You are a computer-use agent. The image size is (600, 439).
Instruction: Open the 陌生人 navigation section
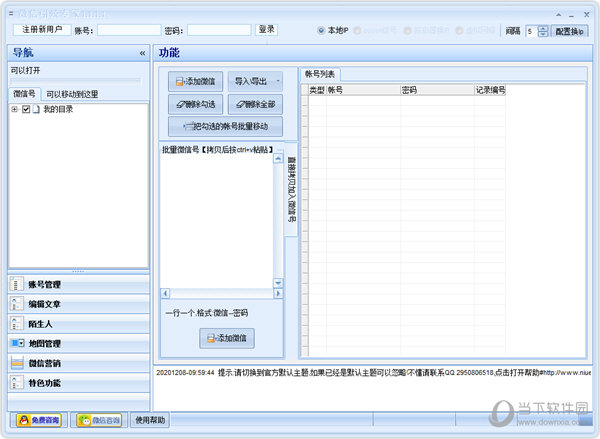78,324
